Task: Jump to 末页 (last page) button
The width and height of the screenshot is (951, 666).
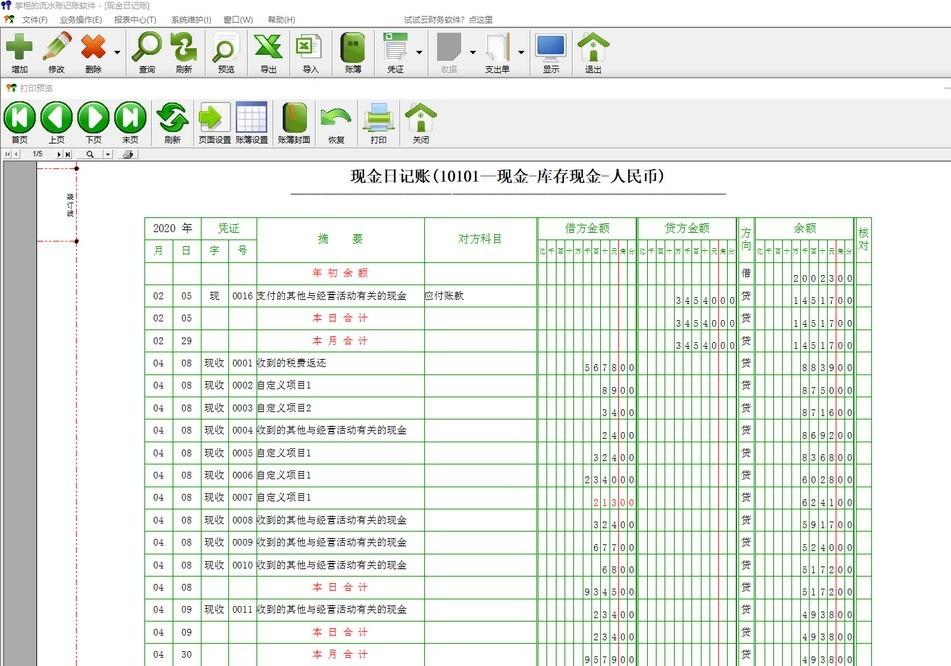Action: (x=130, y=118)
